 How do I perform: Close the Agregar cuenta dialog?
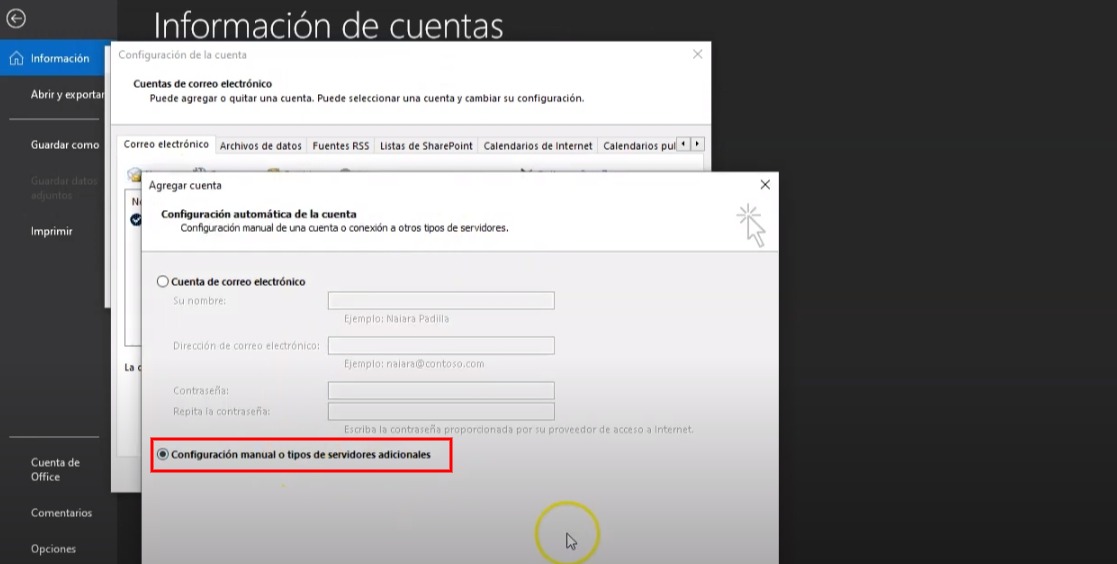coord(765,185)
